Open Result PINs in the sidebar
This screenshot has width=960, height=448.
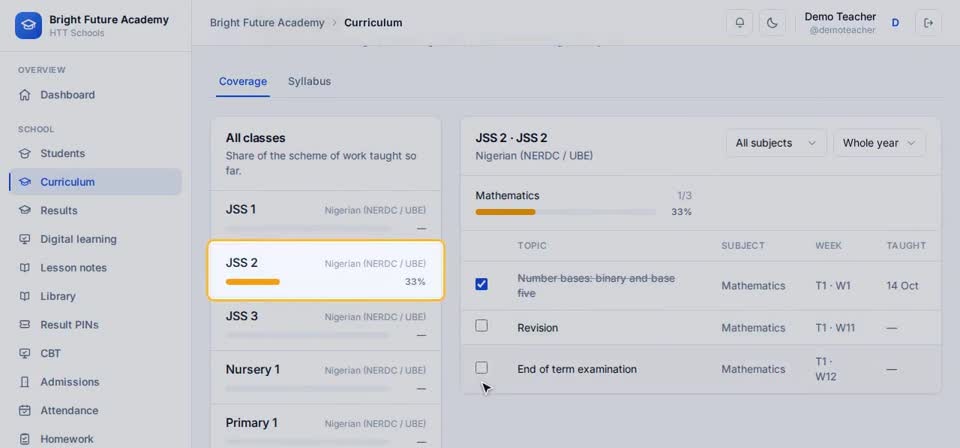(95, 324)
